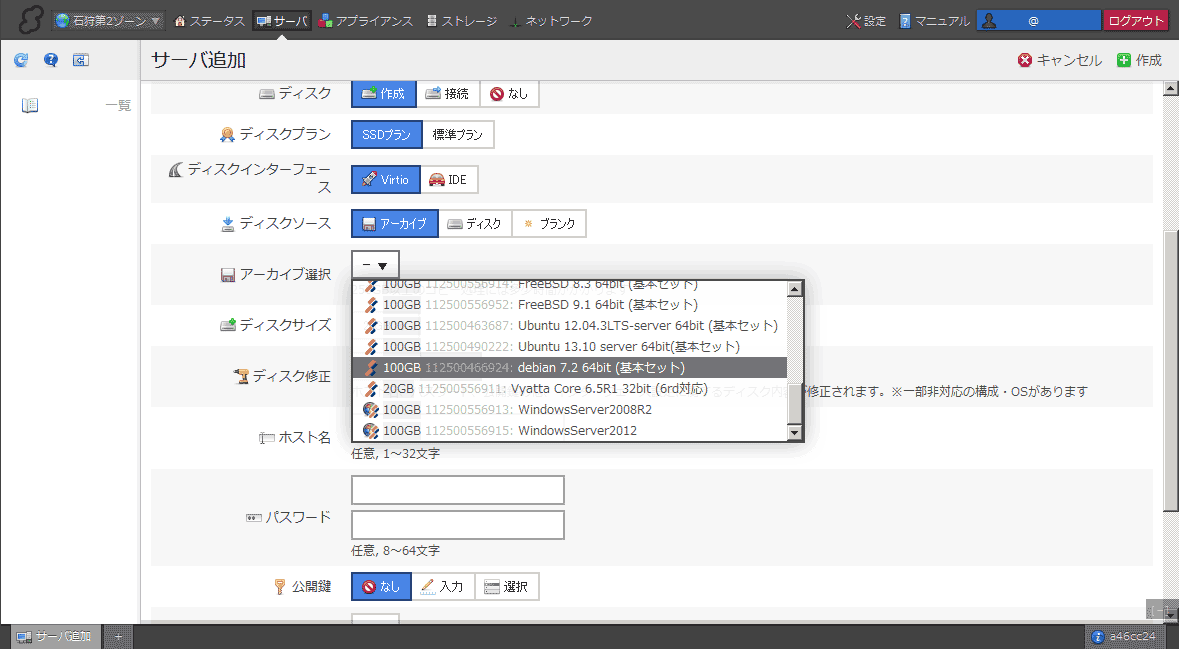This screenshot has width=1179, height=649.
Task: Open the help question mark icon
Action: pyautogui.click(x=51, y=61)
